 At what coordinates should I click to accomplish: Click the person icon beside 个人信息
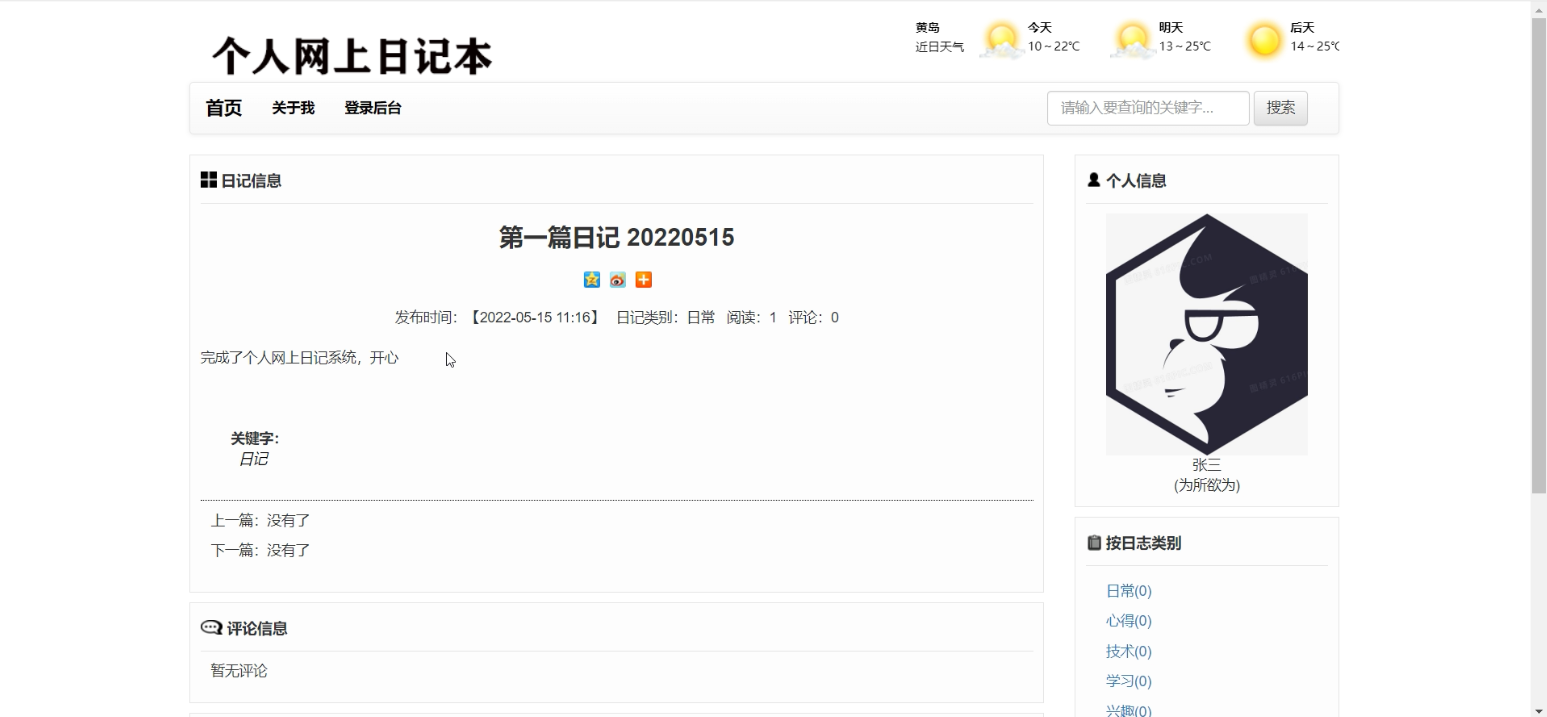[x=1092, y=179]
